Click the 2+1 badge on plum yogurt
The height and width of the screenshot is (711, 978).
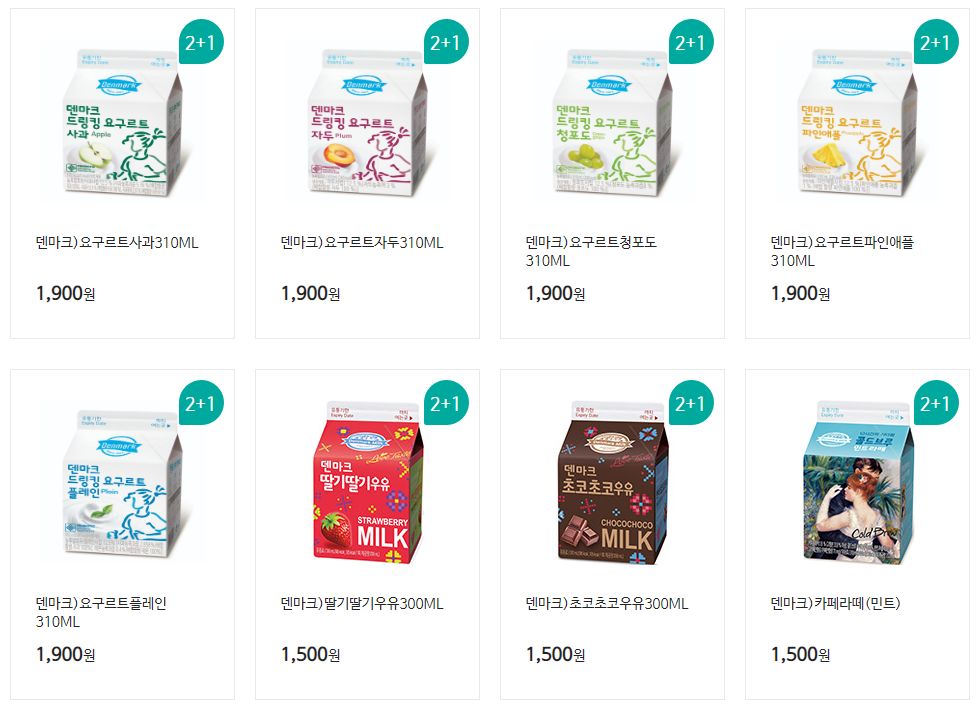pyautogui.click(x=446, y=42)
